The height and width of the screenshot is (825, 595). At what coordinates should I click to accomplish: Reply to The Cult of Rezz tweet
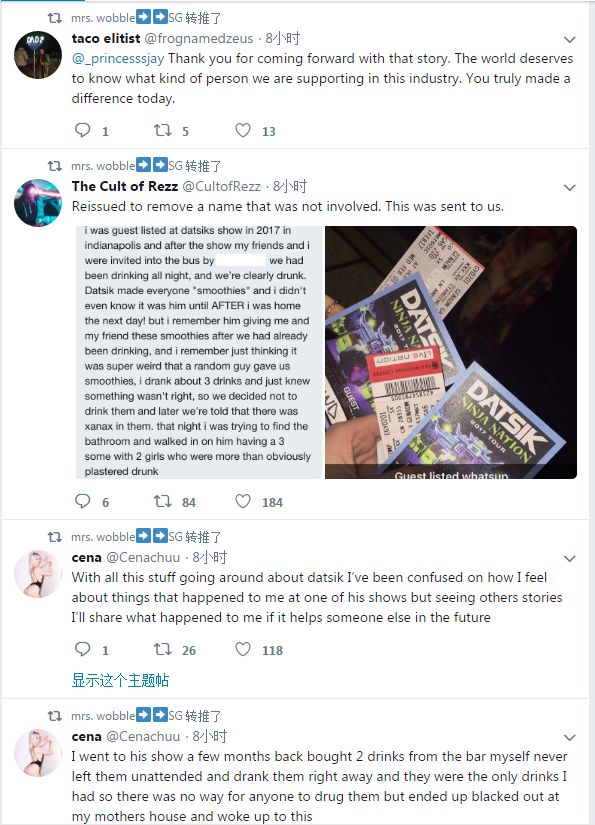[83, 501]
